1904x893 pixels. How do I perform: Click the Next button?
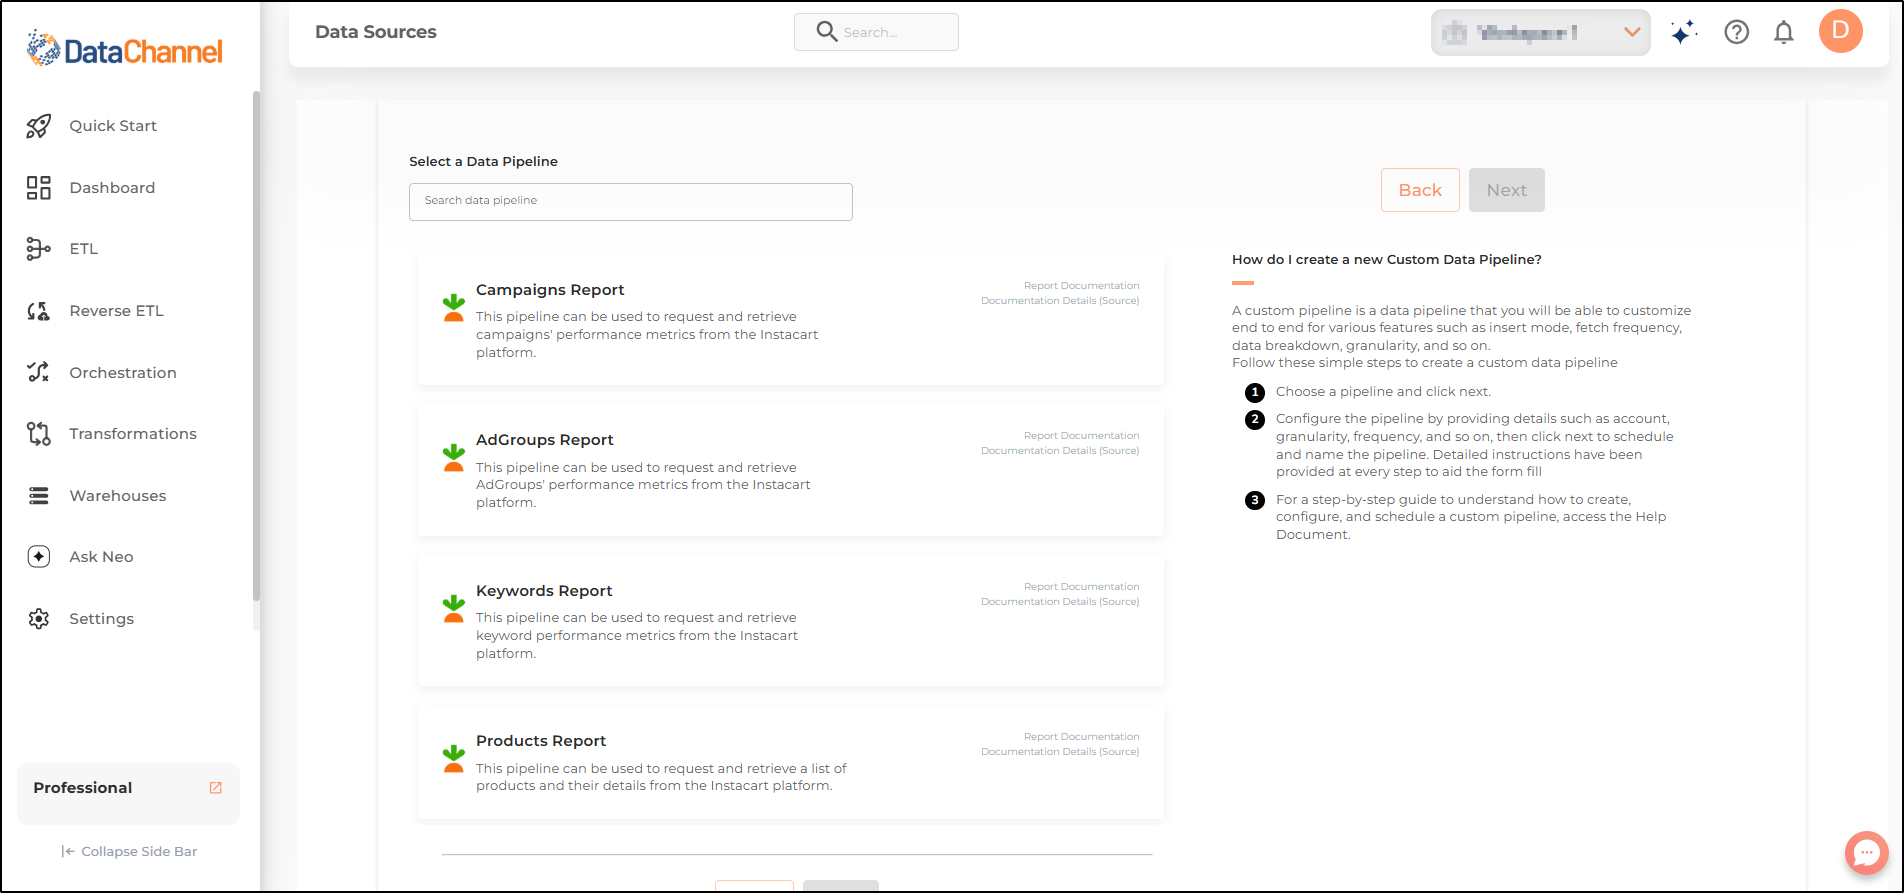[x=1507, y=190]
